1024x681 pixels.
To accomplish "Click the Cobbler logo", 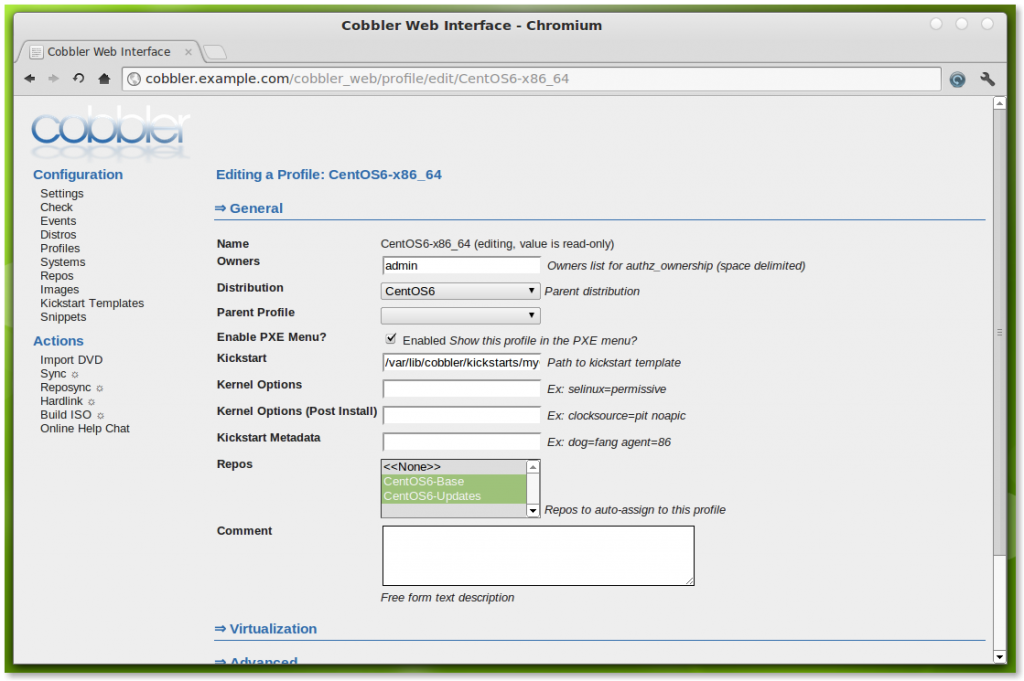I will click(x=110, y=130).
